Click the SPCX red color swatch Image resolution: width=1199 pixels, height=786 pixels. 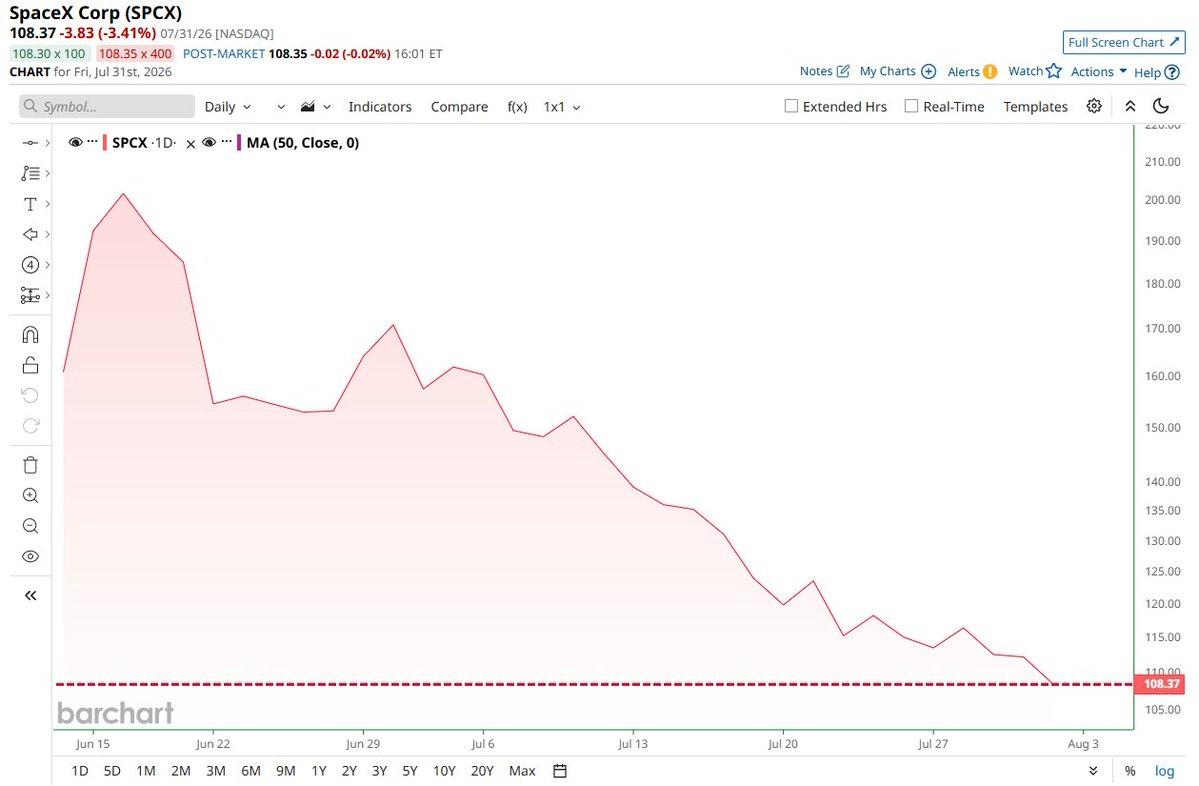pyautogui.click(x=105, y=143)
